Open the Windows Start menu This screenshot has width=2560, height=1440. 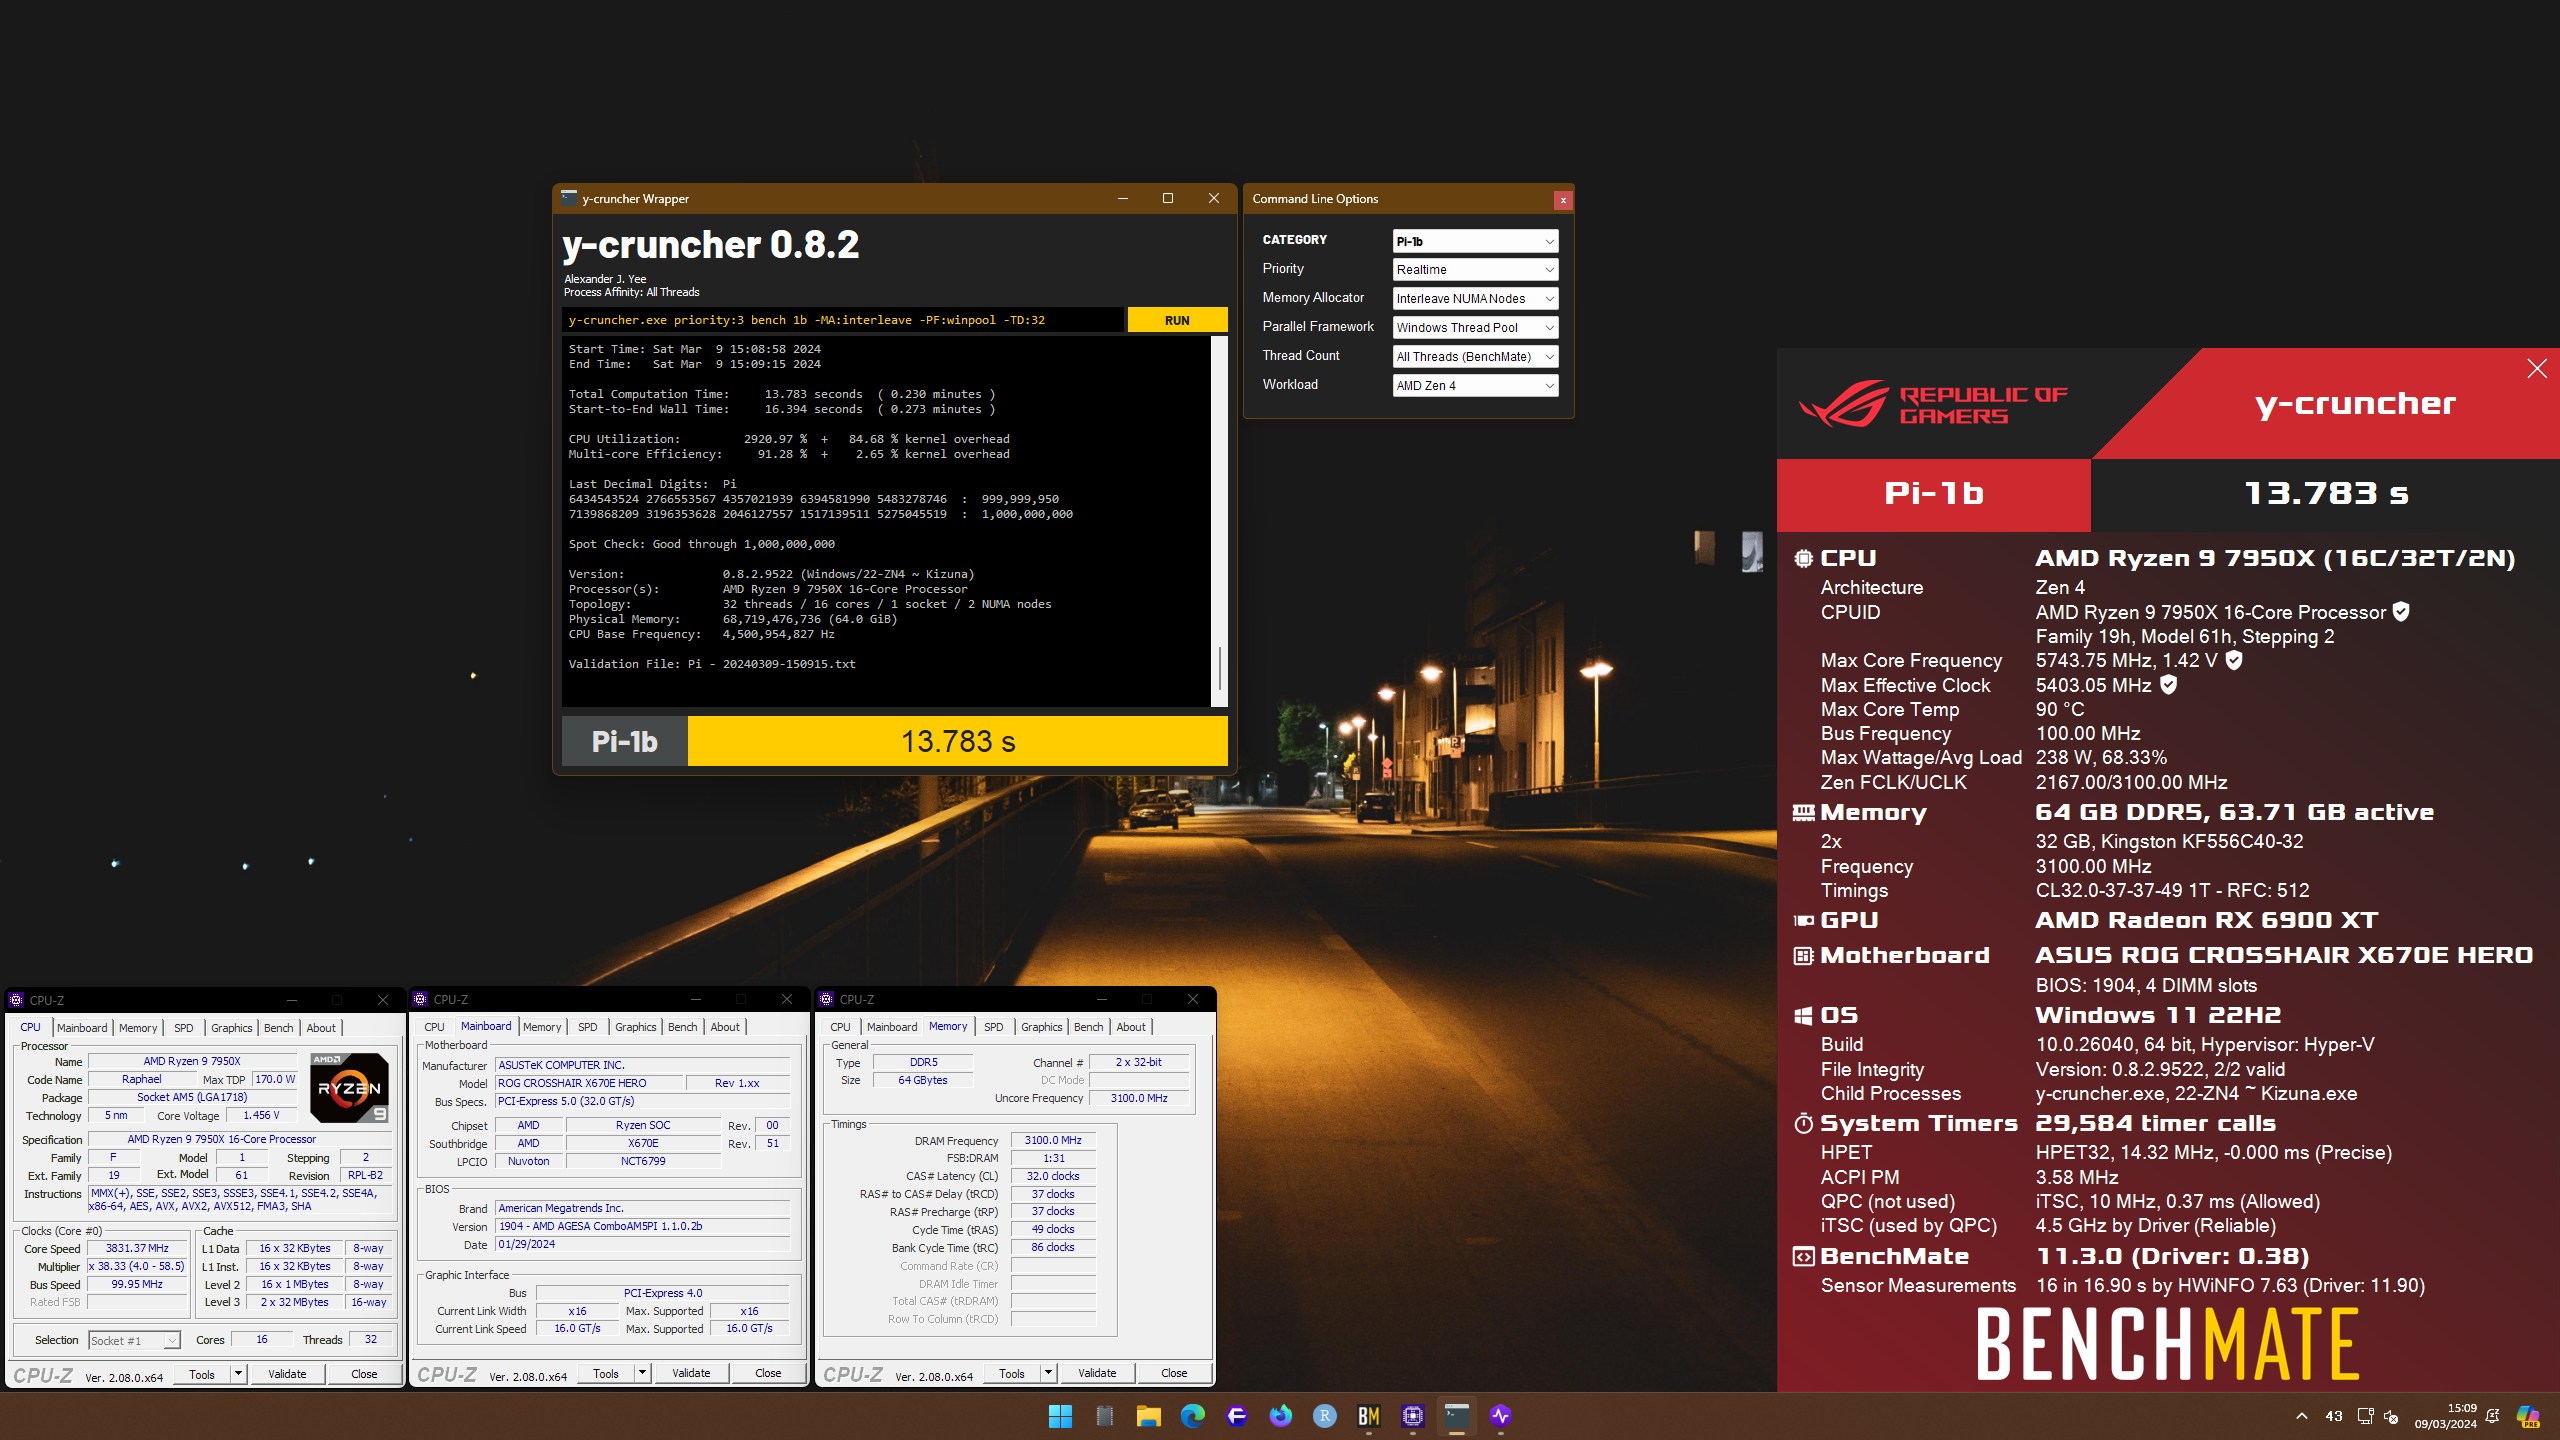click(x=1060, y=1416)
